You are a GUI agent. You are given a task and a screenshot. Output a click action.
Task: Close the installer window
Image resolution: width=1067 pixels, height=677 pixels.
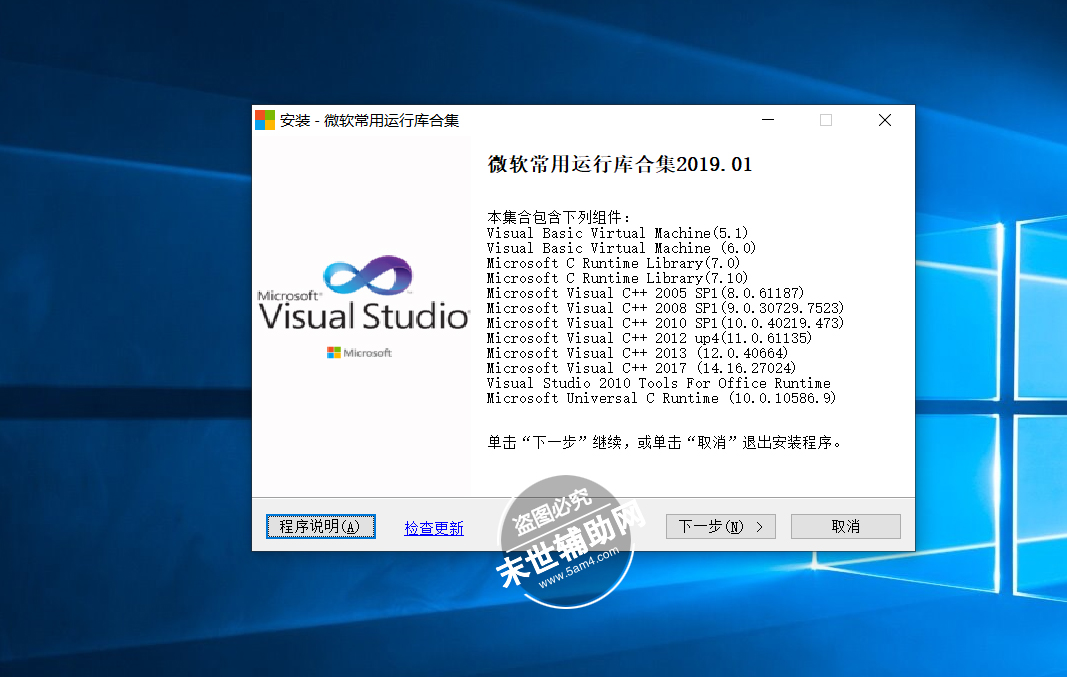click(x=885, y=120)
